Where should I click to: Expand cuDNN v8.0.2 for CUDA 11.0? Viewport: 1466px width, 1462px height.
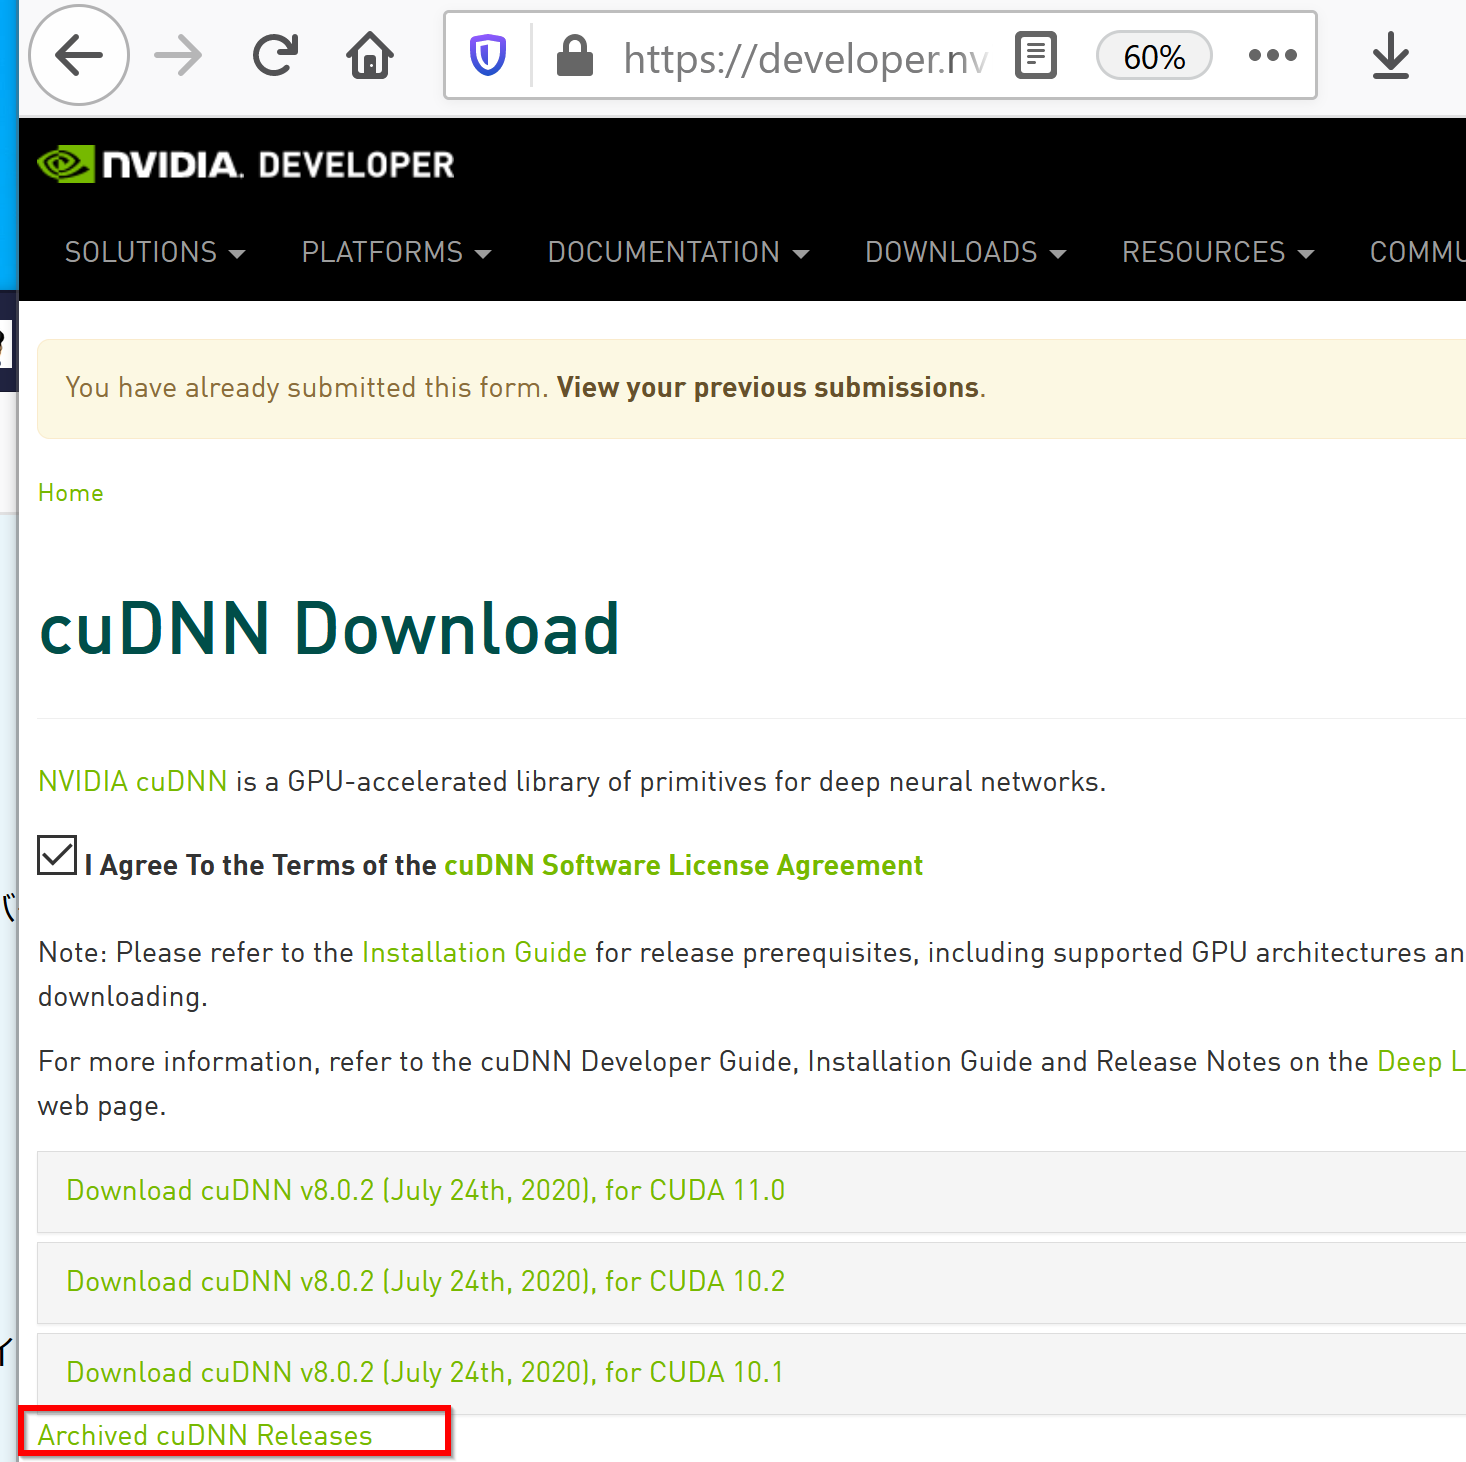[x=751, y=1191]
